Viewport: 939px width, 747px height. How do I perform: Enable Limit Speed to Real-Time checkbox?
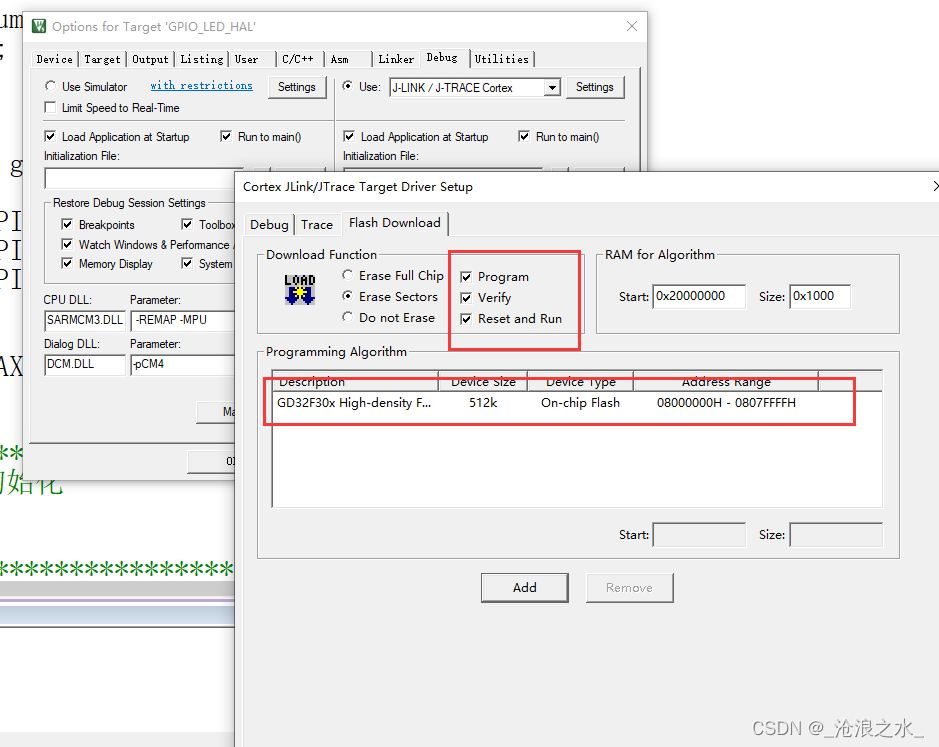(x=50, y=108)
